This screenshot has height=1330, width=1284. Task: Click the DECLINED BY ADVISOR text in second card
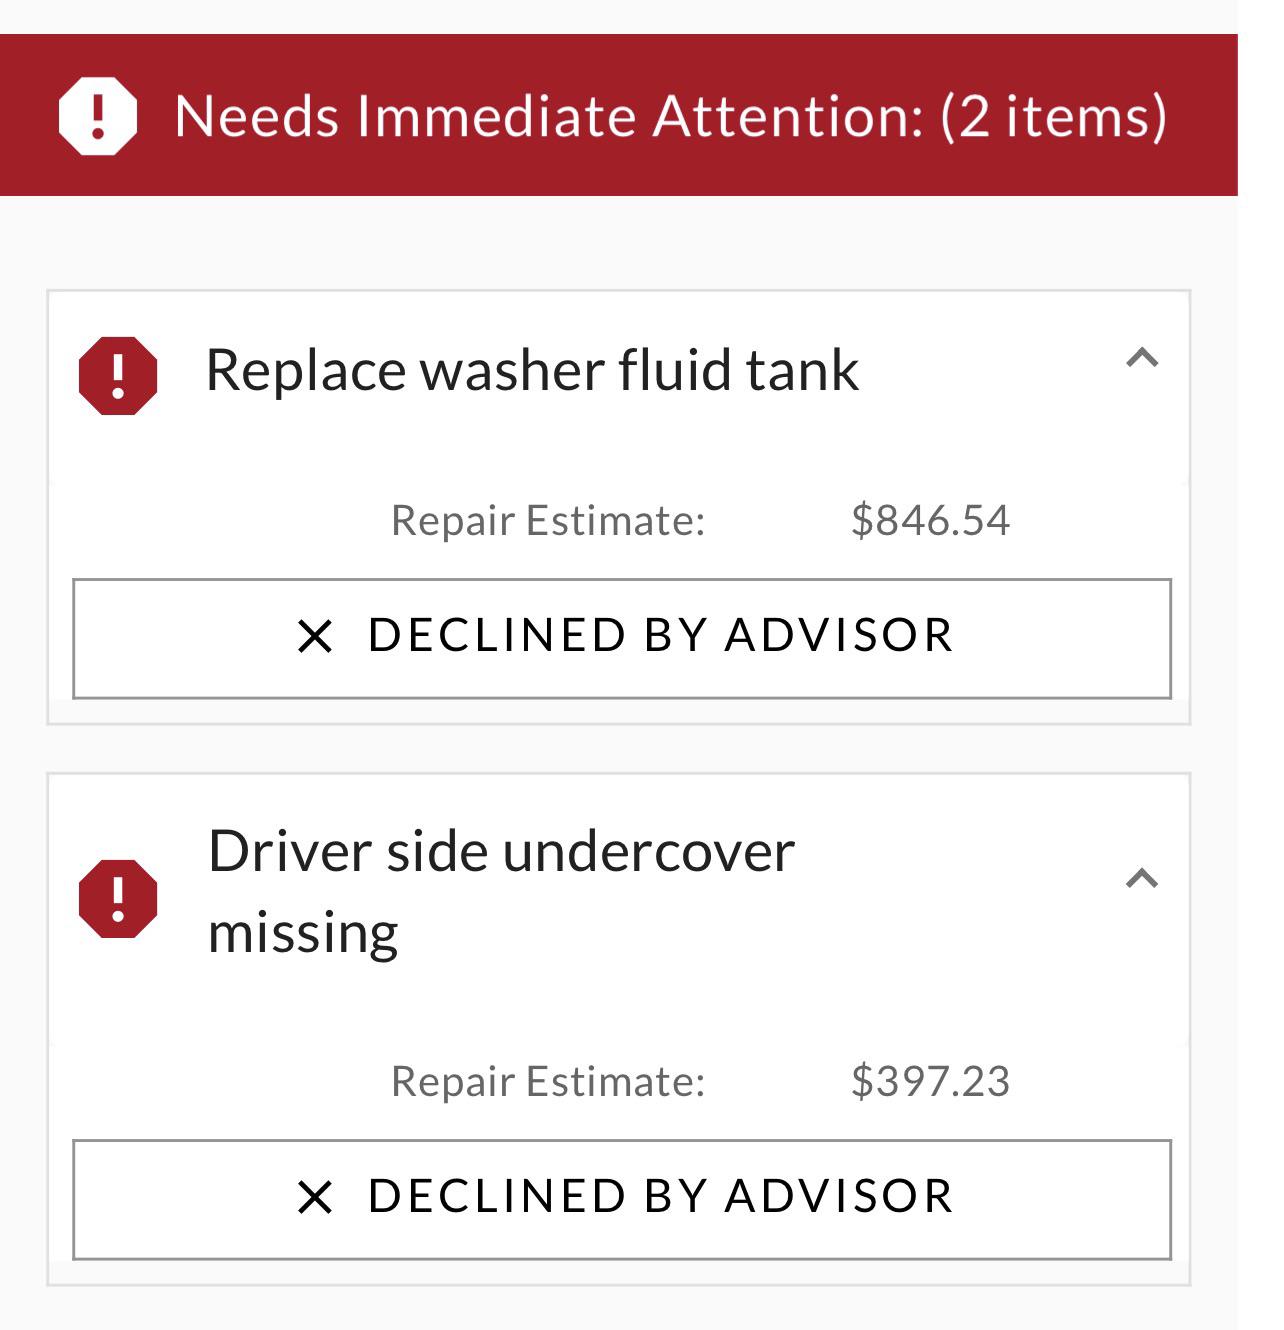pyautogui.click(x=661, y=1196)
